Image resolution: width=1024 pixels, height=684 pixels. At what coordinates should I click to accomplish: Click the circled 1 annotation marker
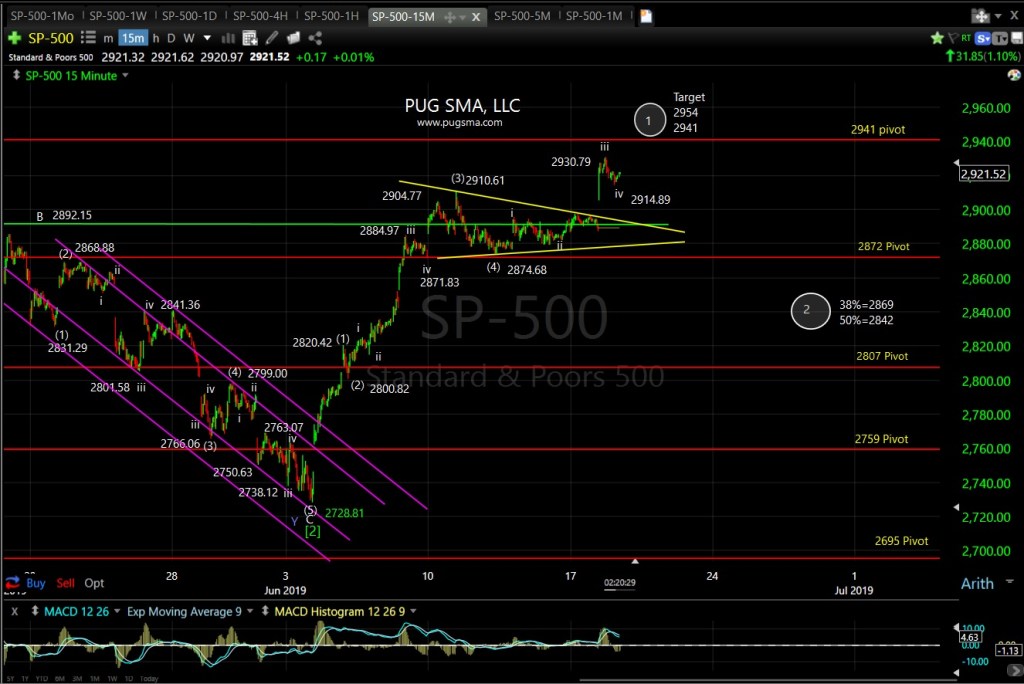point(649,120)
